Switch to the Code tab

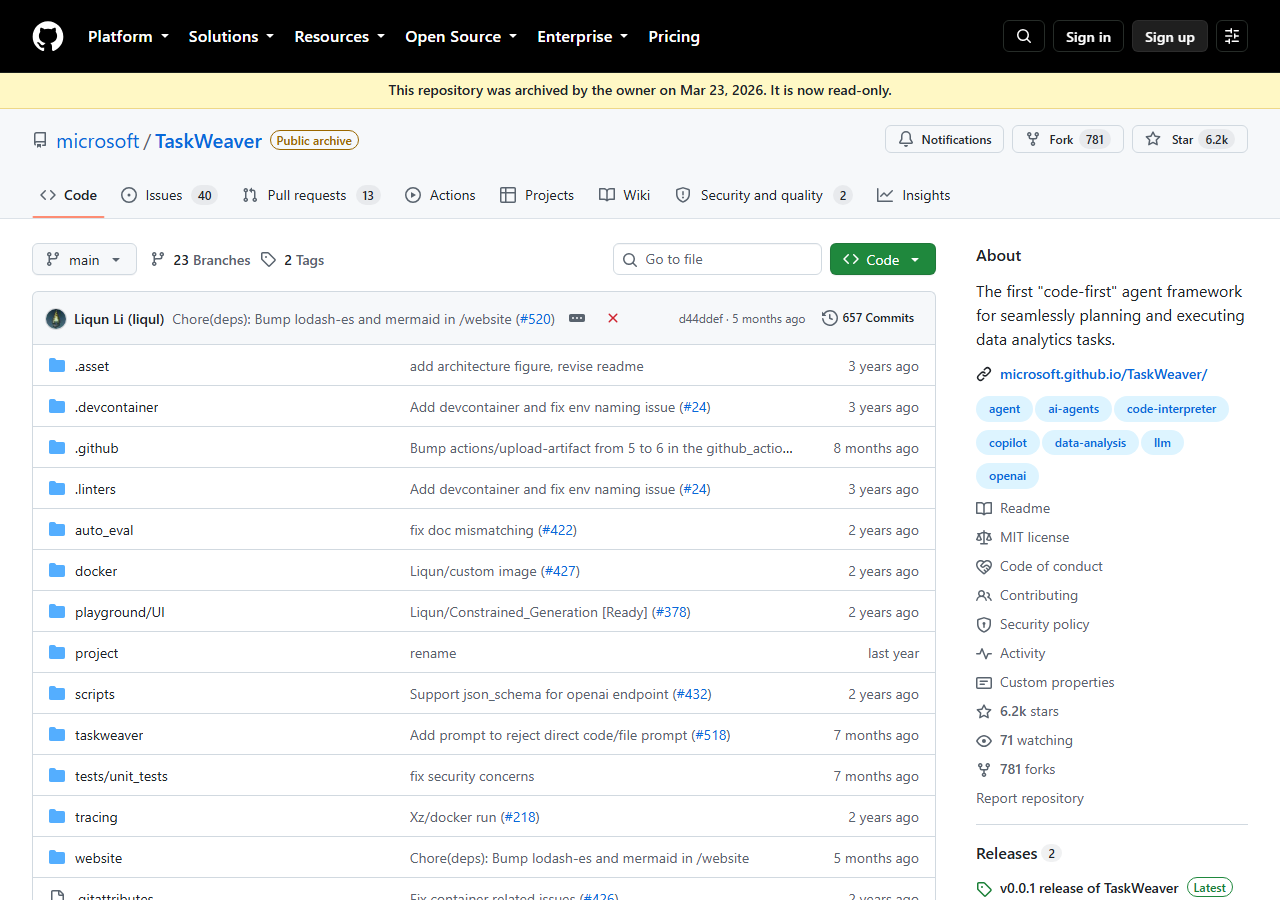click(x=68, y=195)
